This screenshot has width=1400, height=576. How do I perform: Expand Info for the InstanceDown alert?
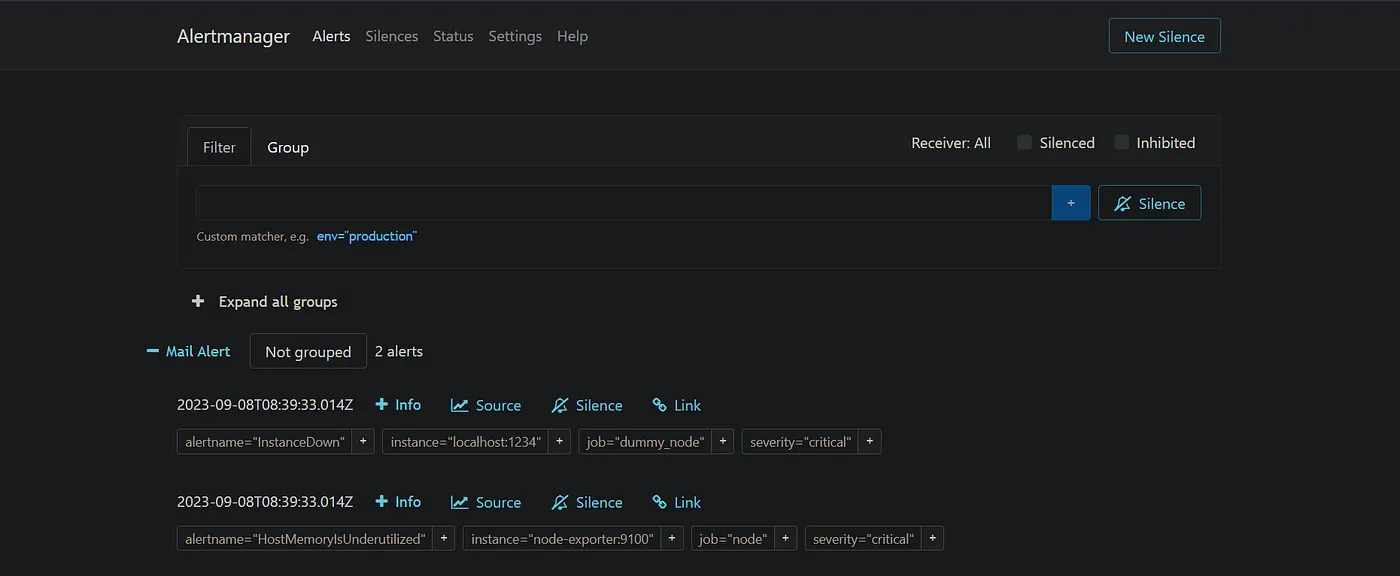click(x=398, y=405)
